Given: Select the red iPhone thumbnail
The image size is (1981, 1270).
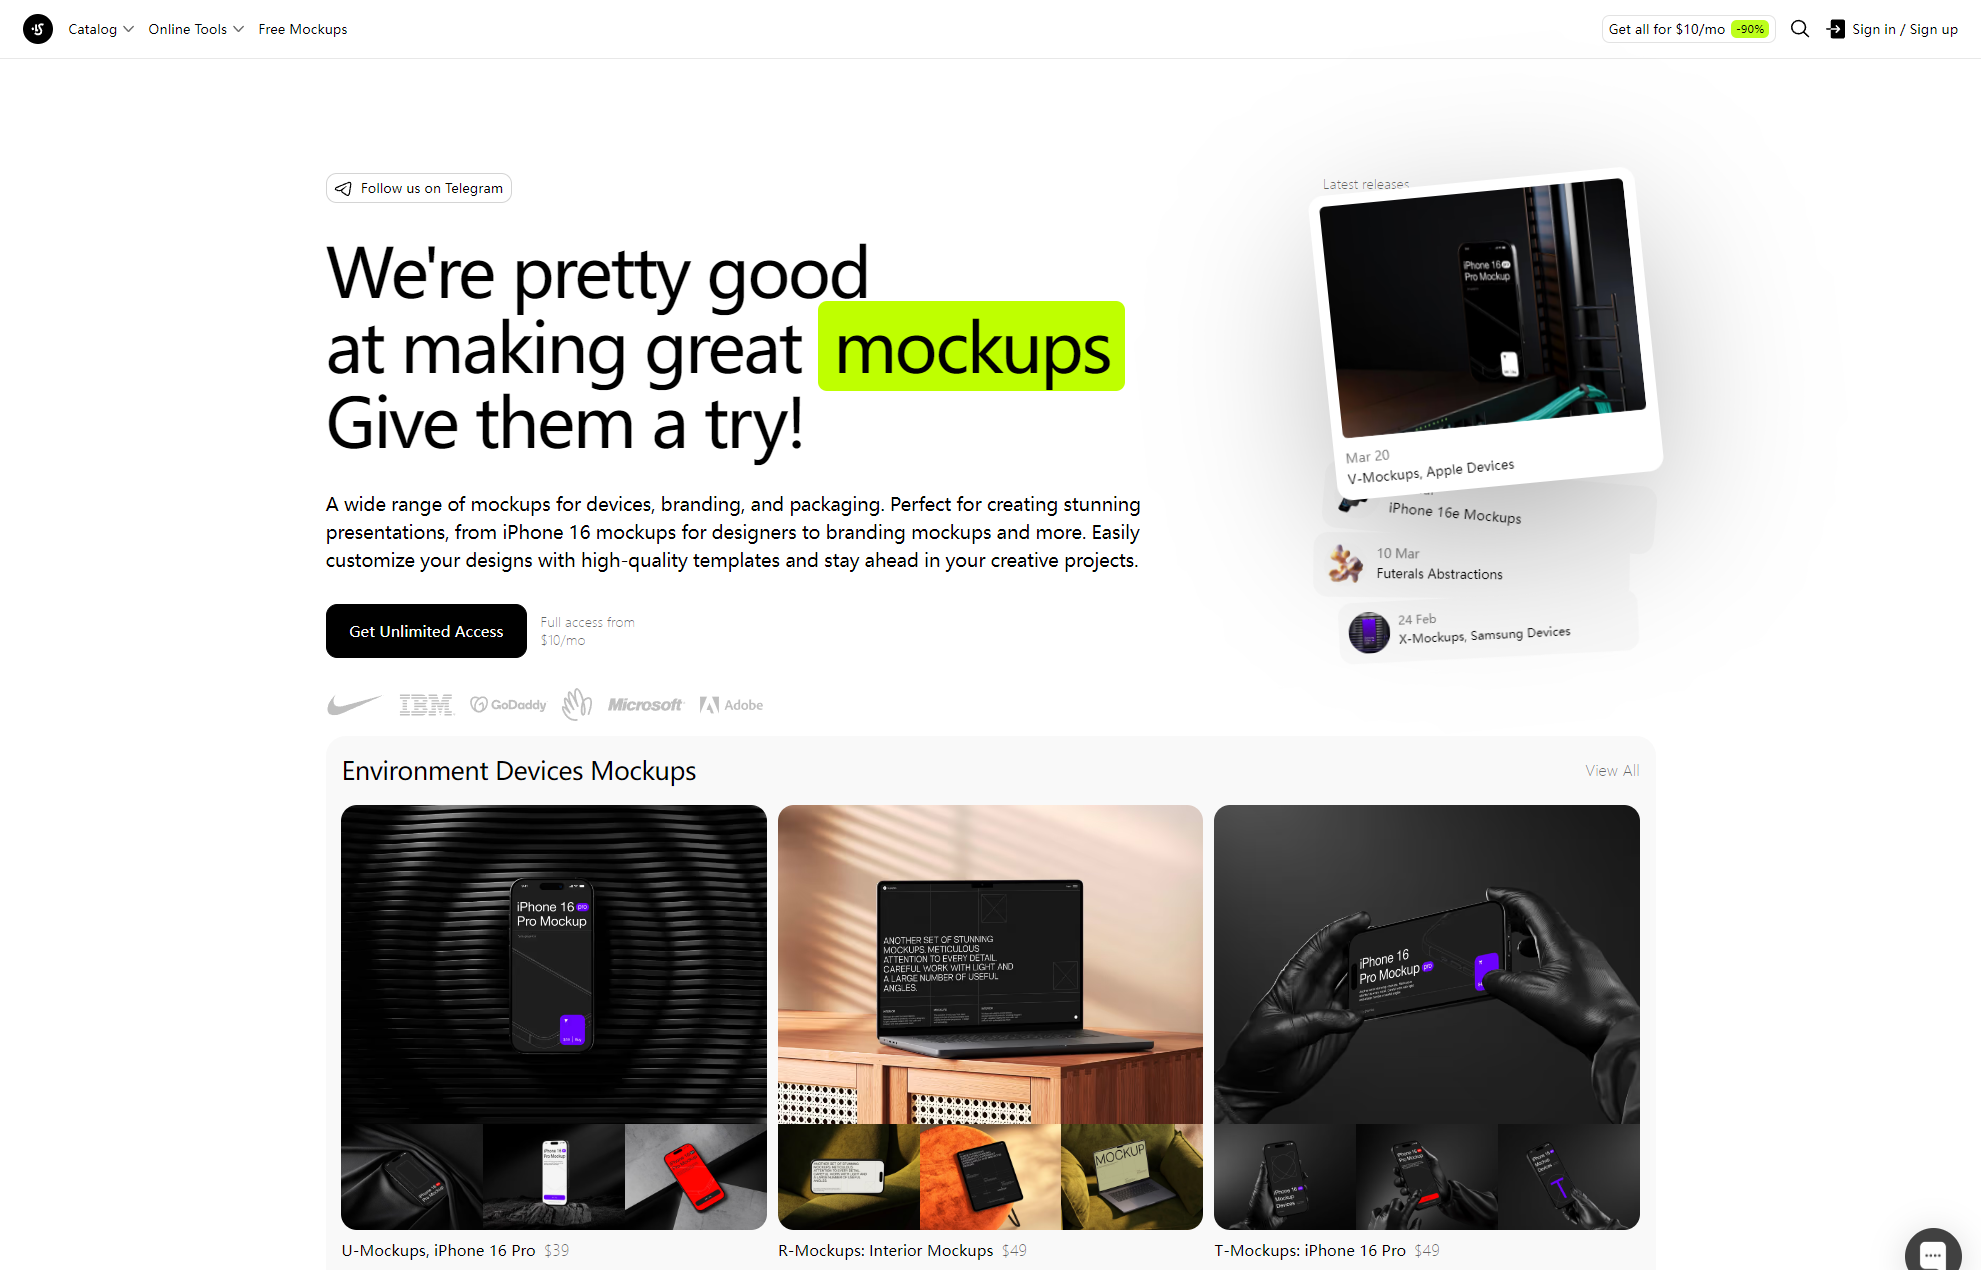Looking at the screenshot, I should click(x=696, y=1177).
